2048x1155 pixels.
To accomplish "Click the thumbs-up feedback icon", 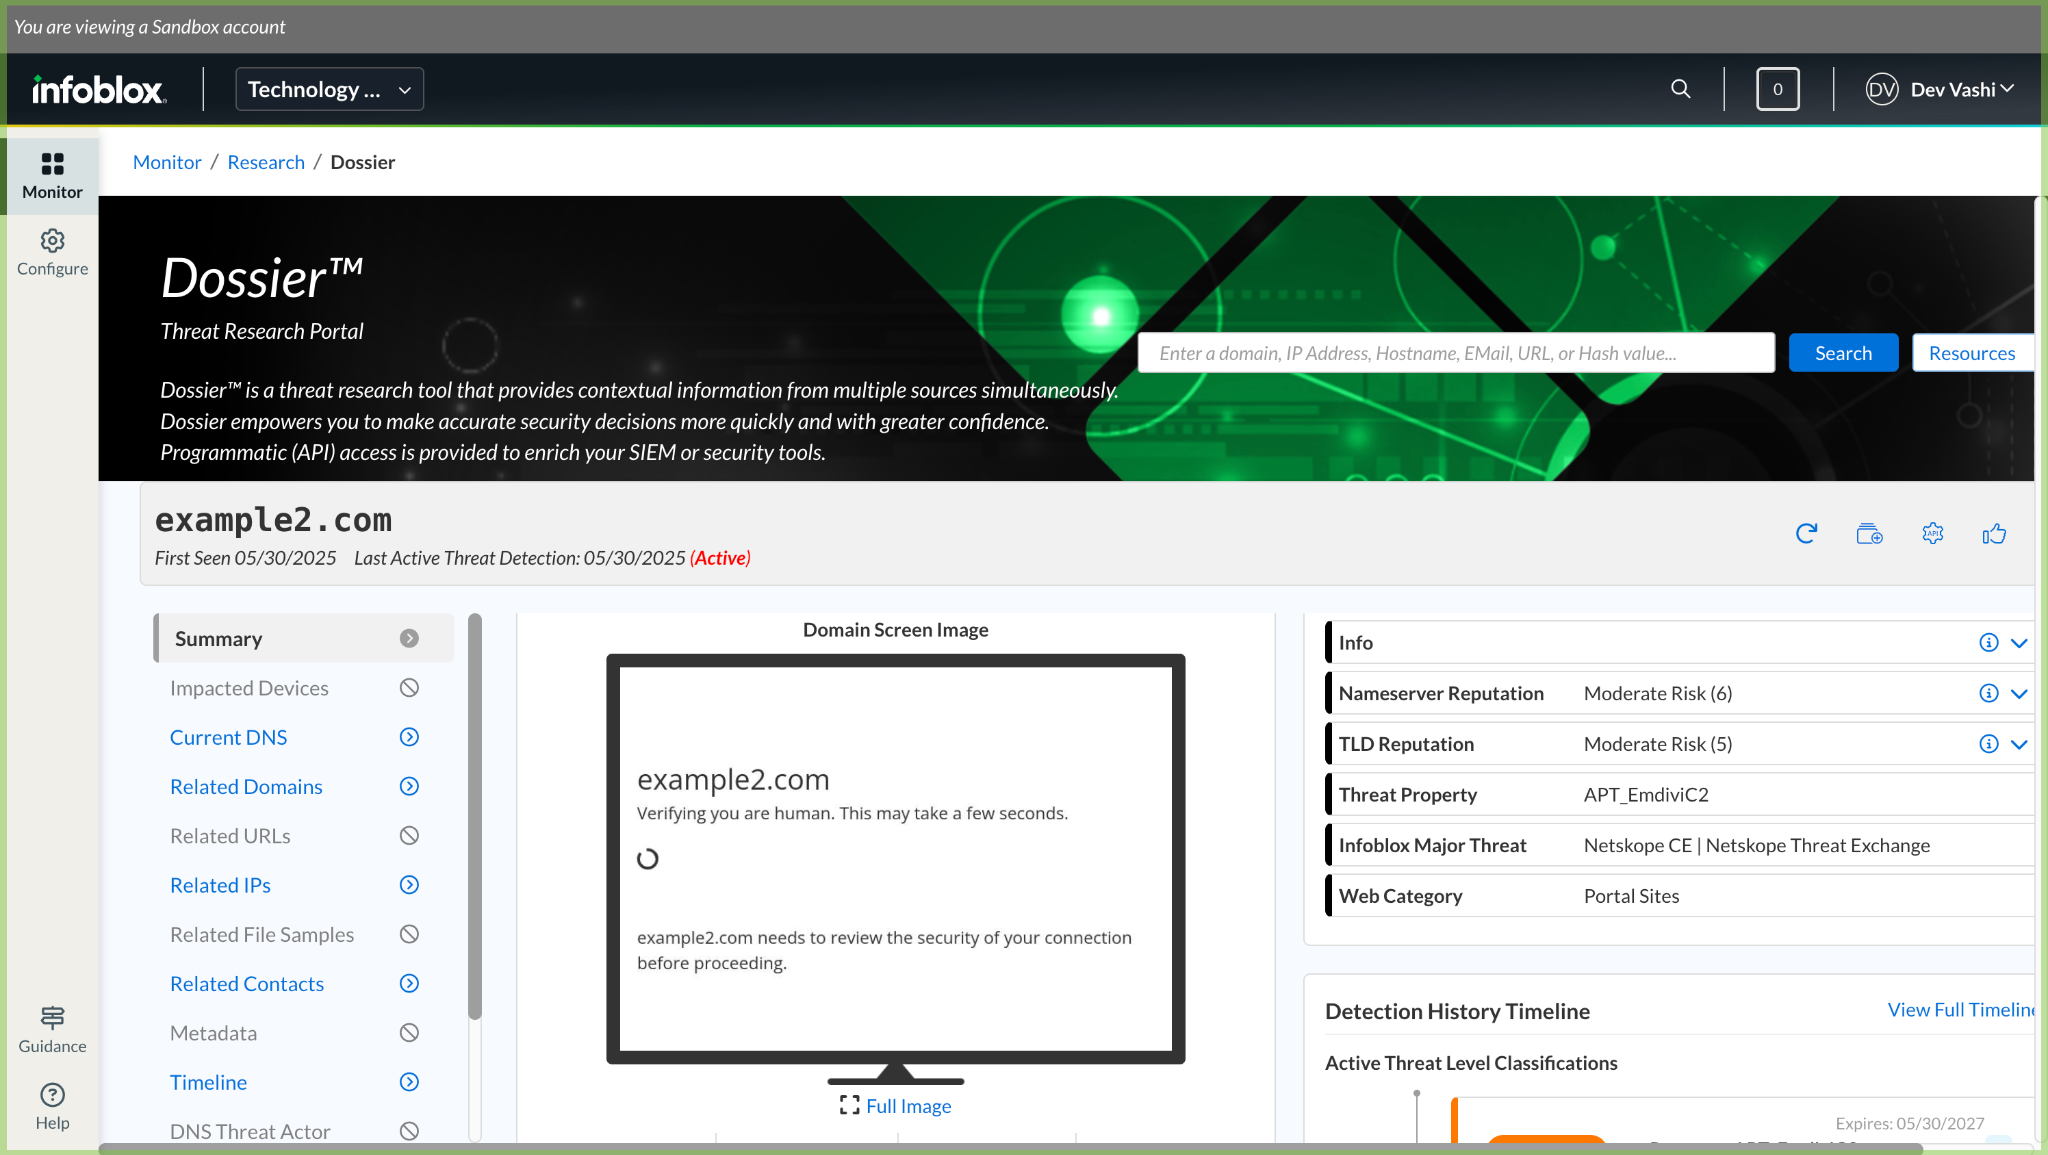I will coord(1994,534).
